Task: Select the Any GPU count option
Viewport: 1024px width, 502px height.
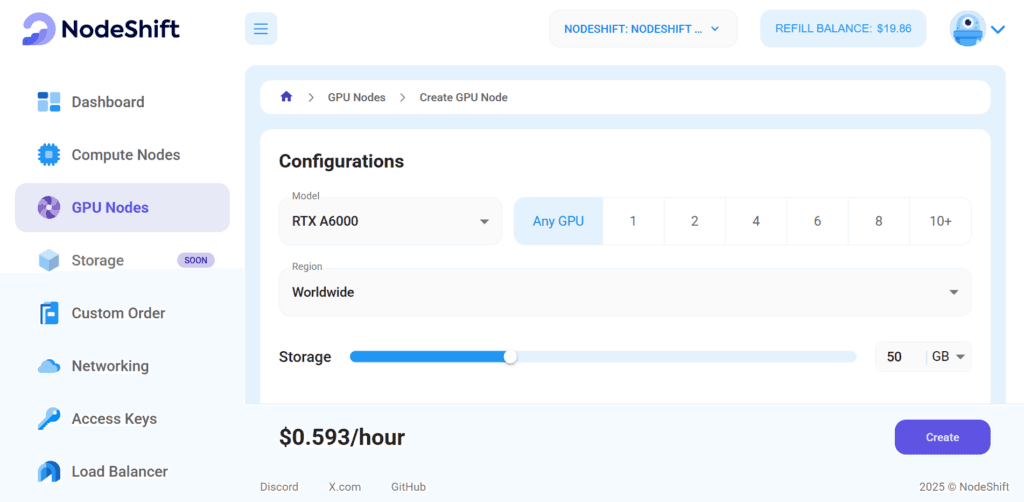Action: coord(558,221)
